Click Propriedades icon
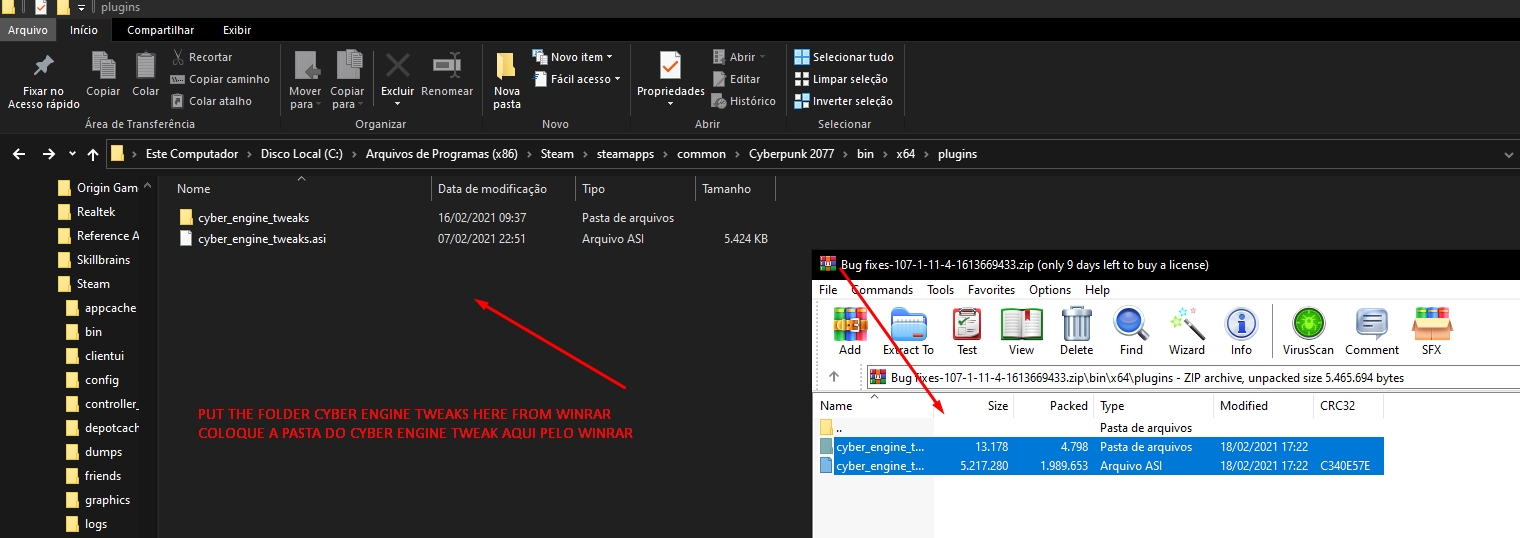 [670, 66]
